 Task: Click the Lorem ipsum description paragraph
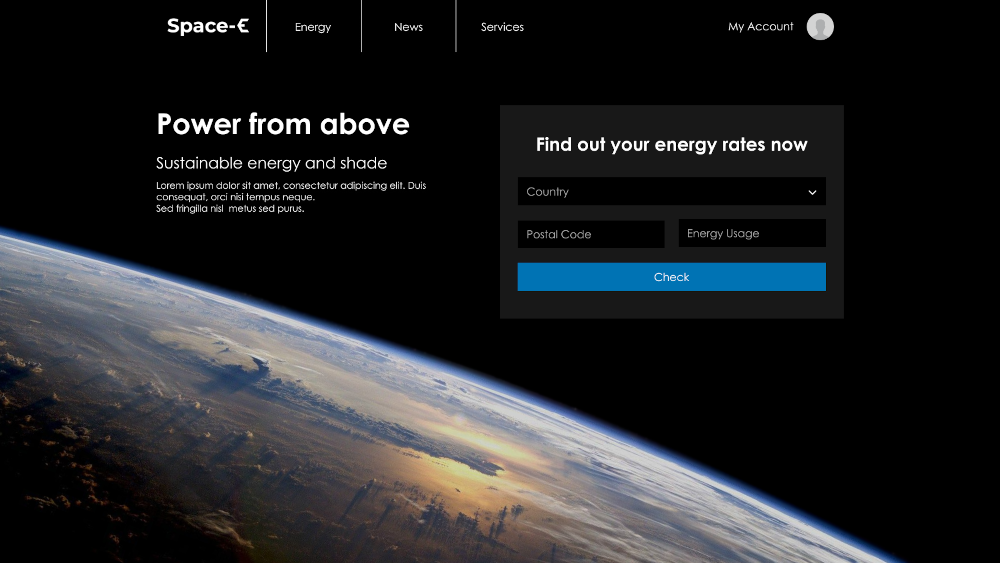coord(290,197)
